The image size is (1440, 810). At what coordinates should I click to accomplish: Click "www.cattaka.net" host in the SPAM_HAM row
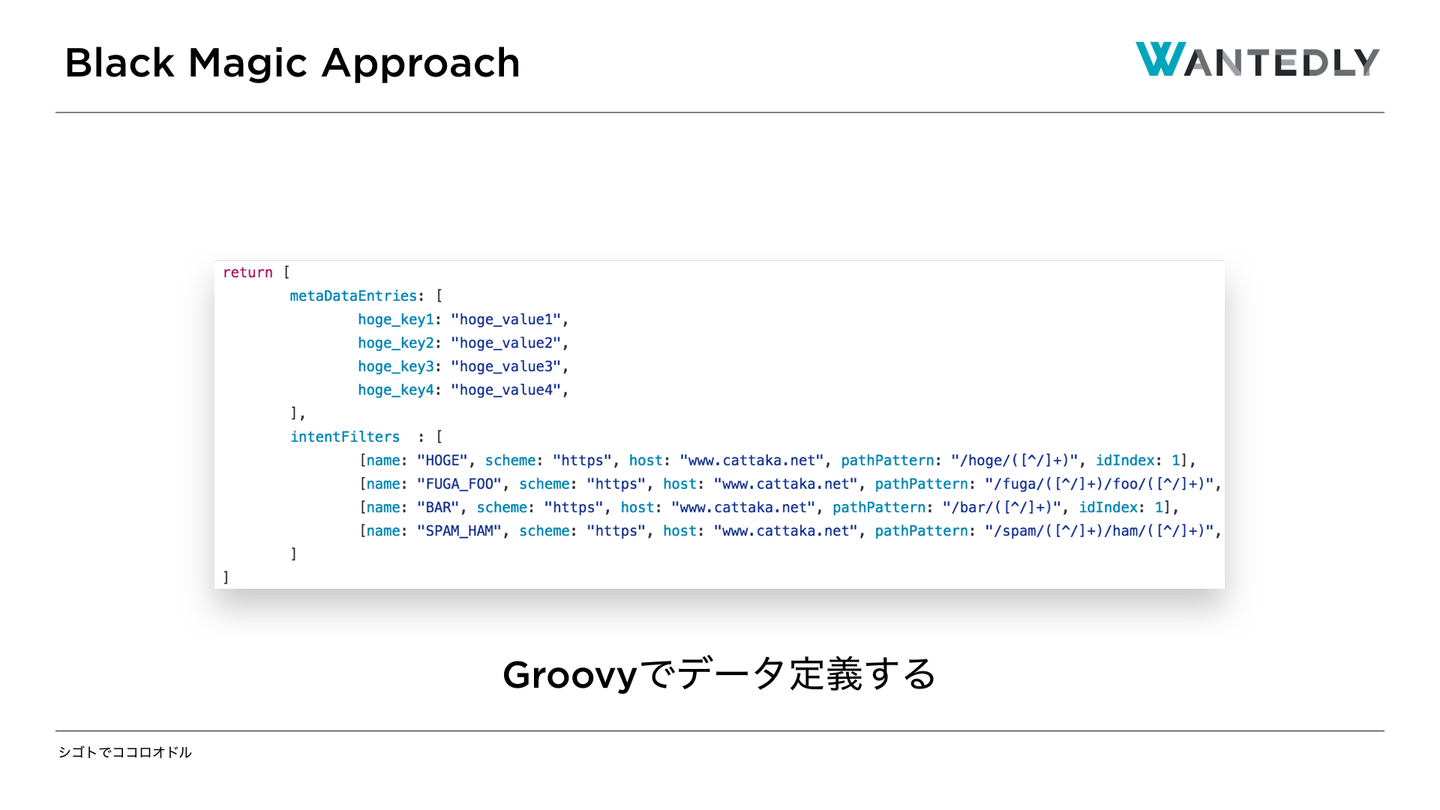786,531
